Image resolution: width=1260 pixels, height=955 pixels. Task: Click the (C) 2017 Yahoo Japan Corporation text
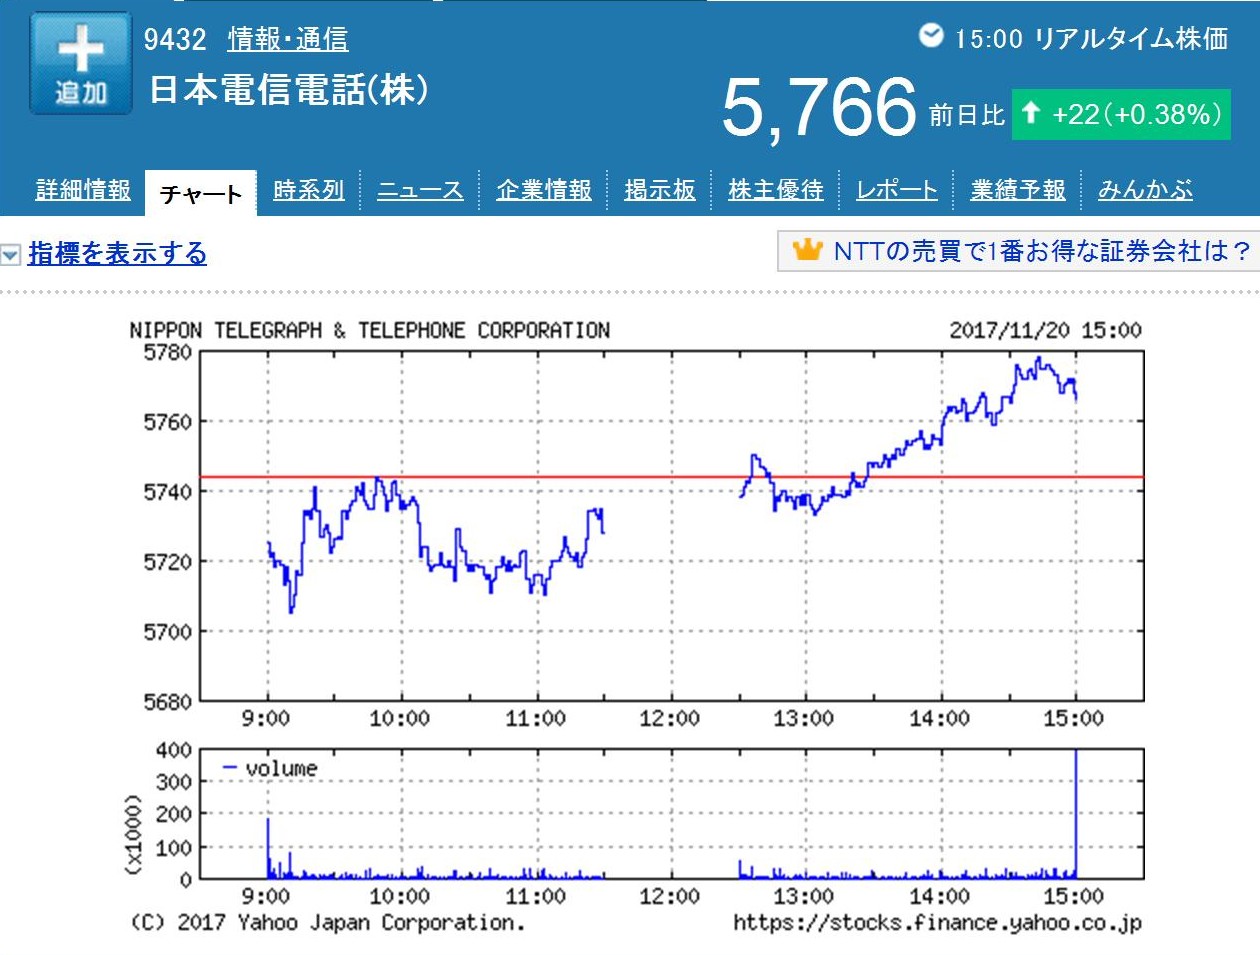coord(327,922)
